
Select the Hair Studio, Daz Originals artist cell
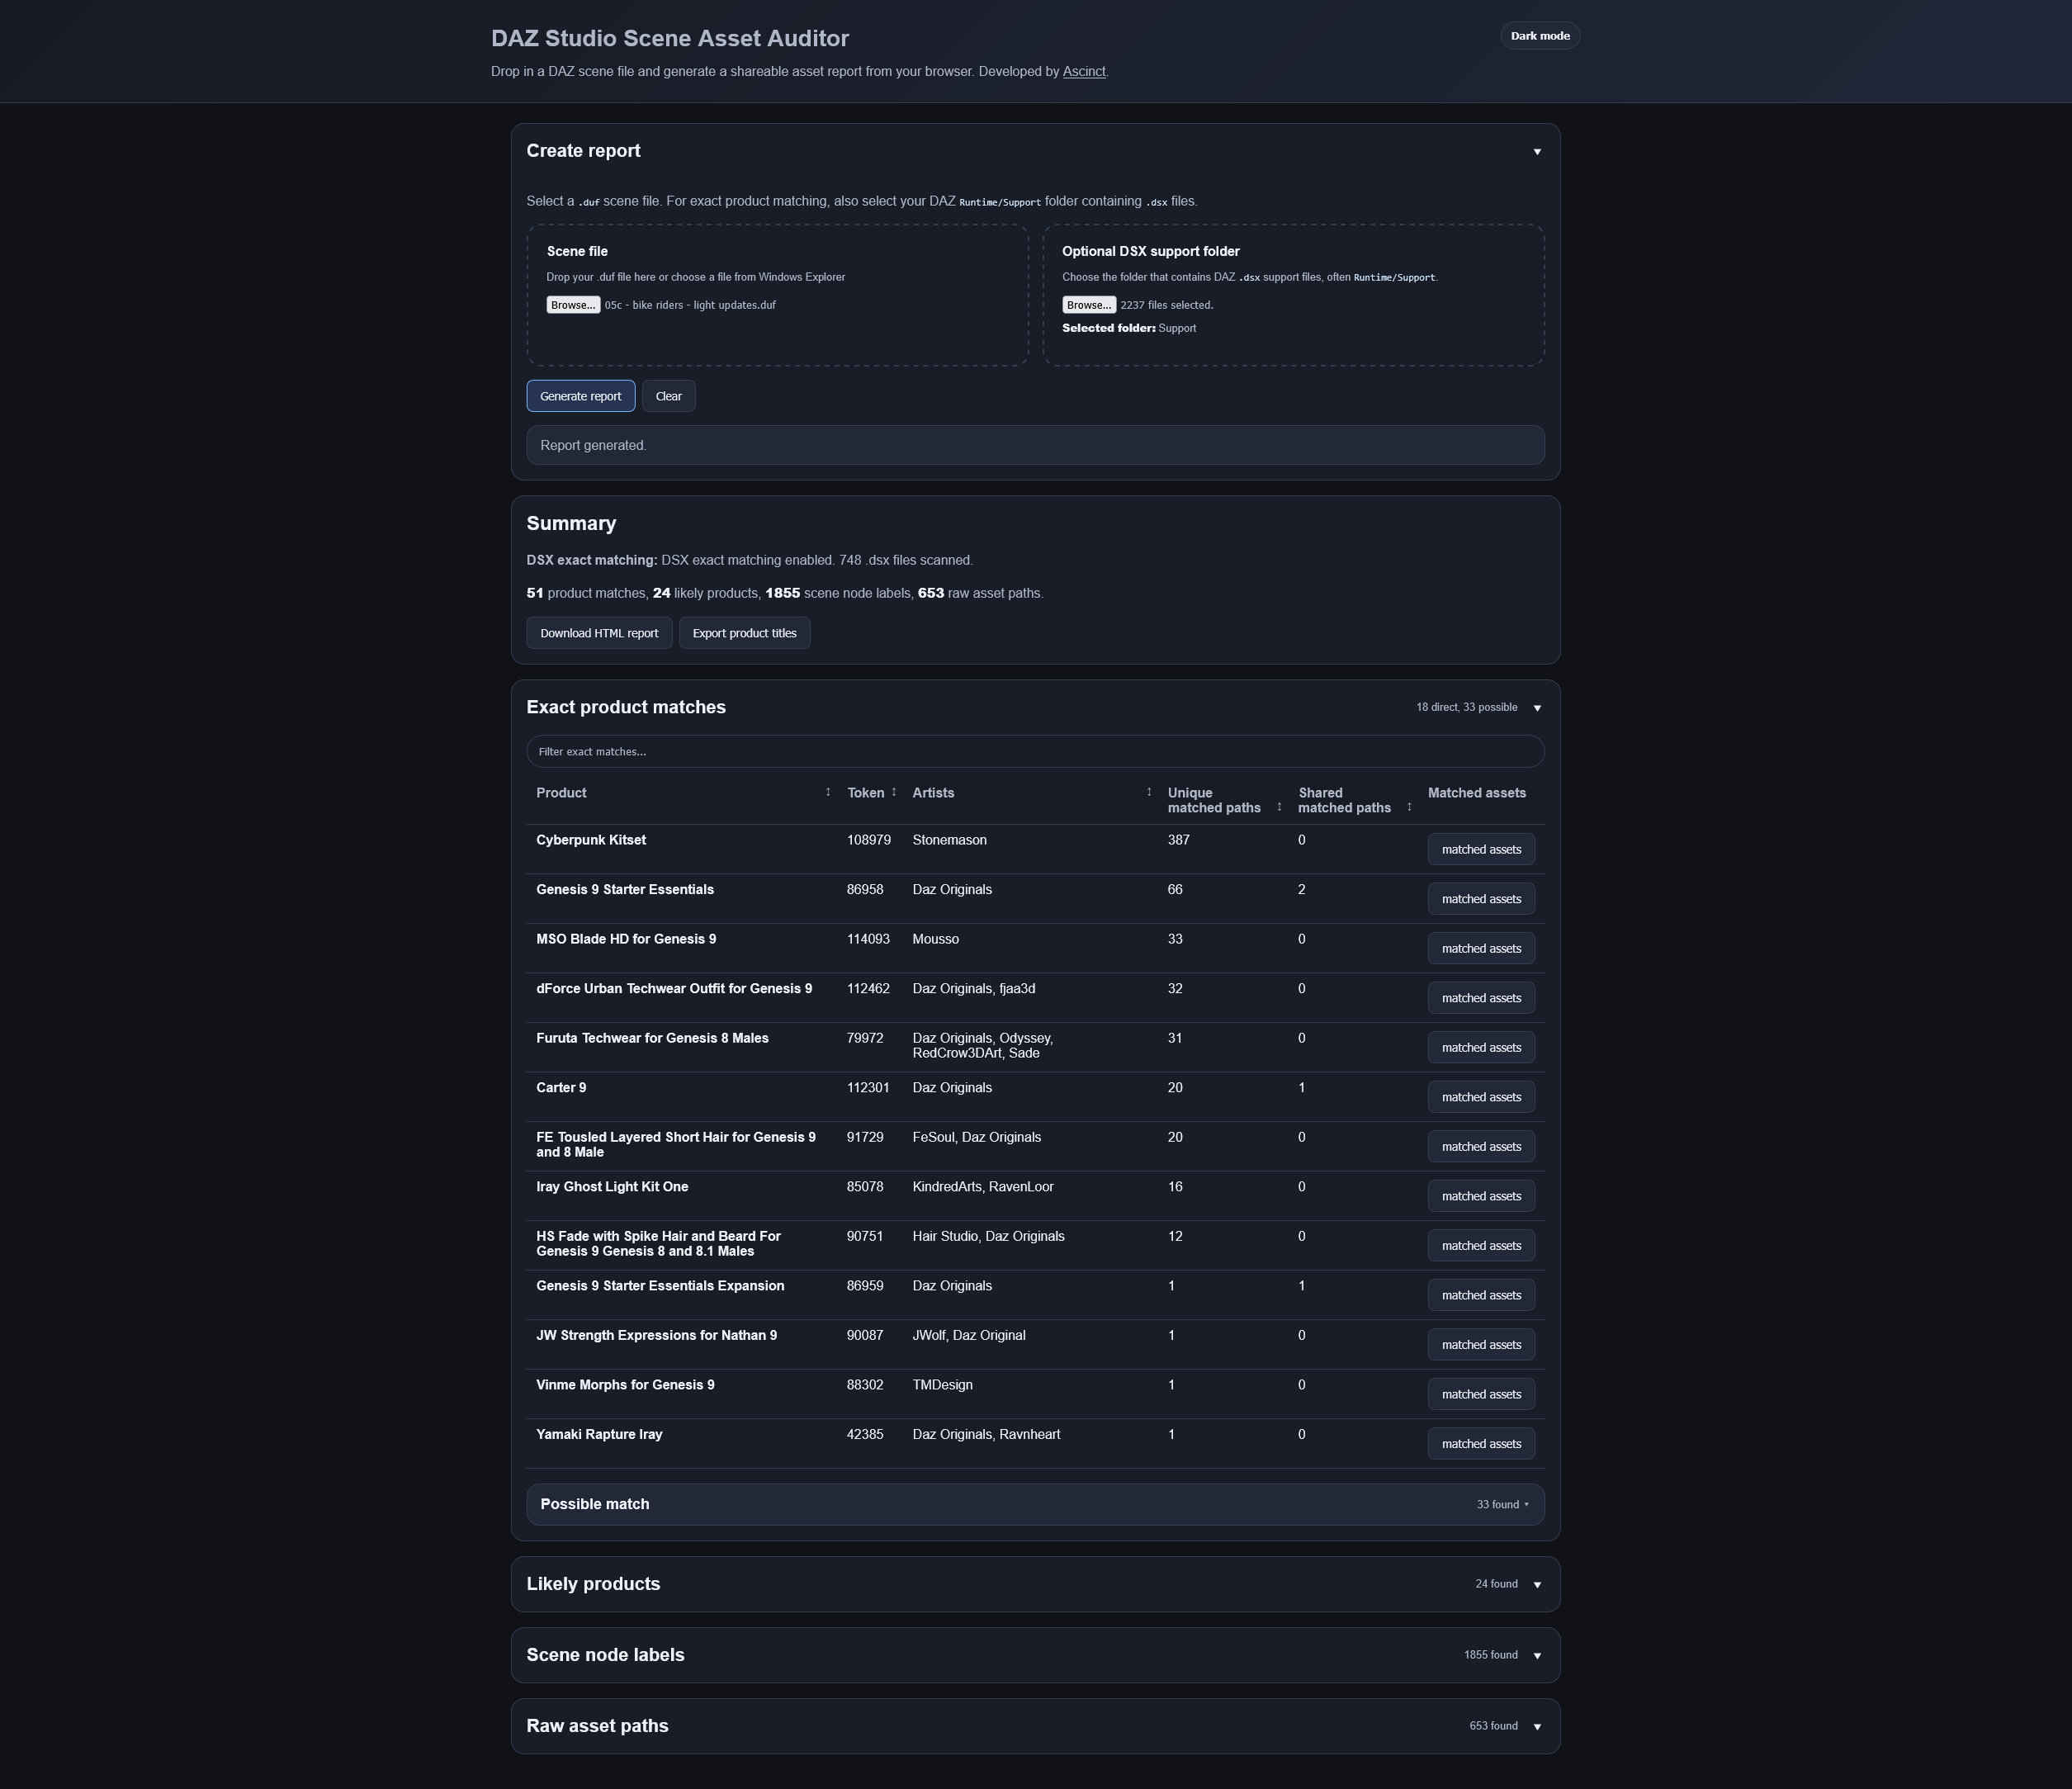point(988,1236)
